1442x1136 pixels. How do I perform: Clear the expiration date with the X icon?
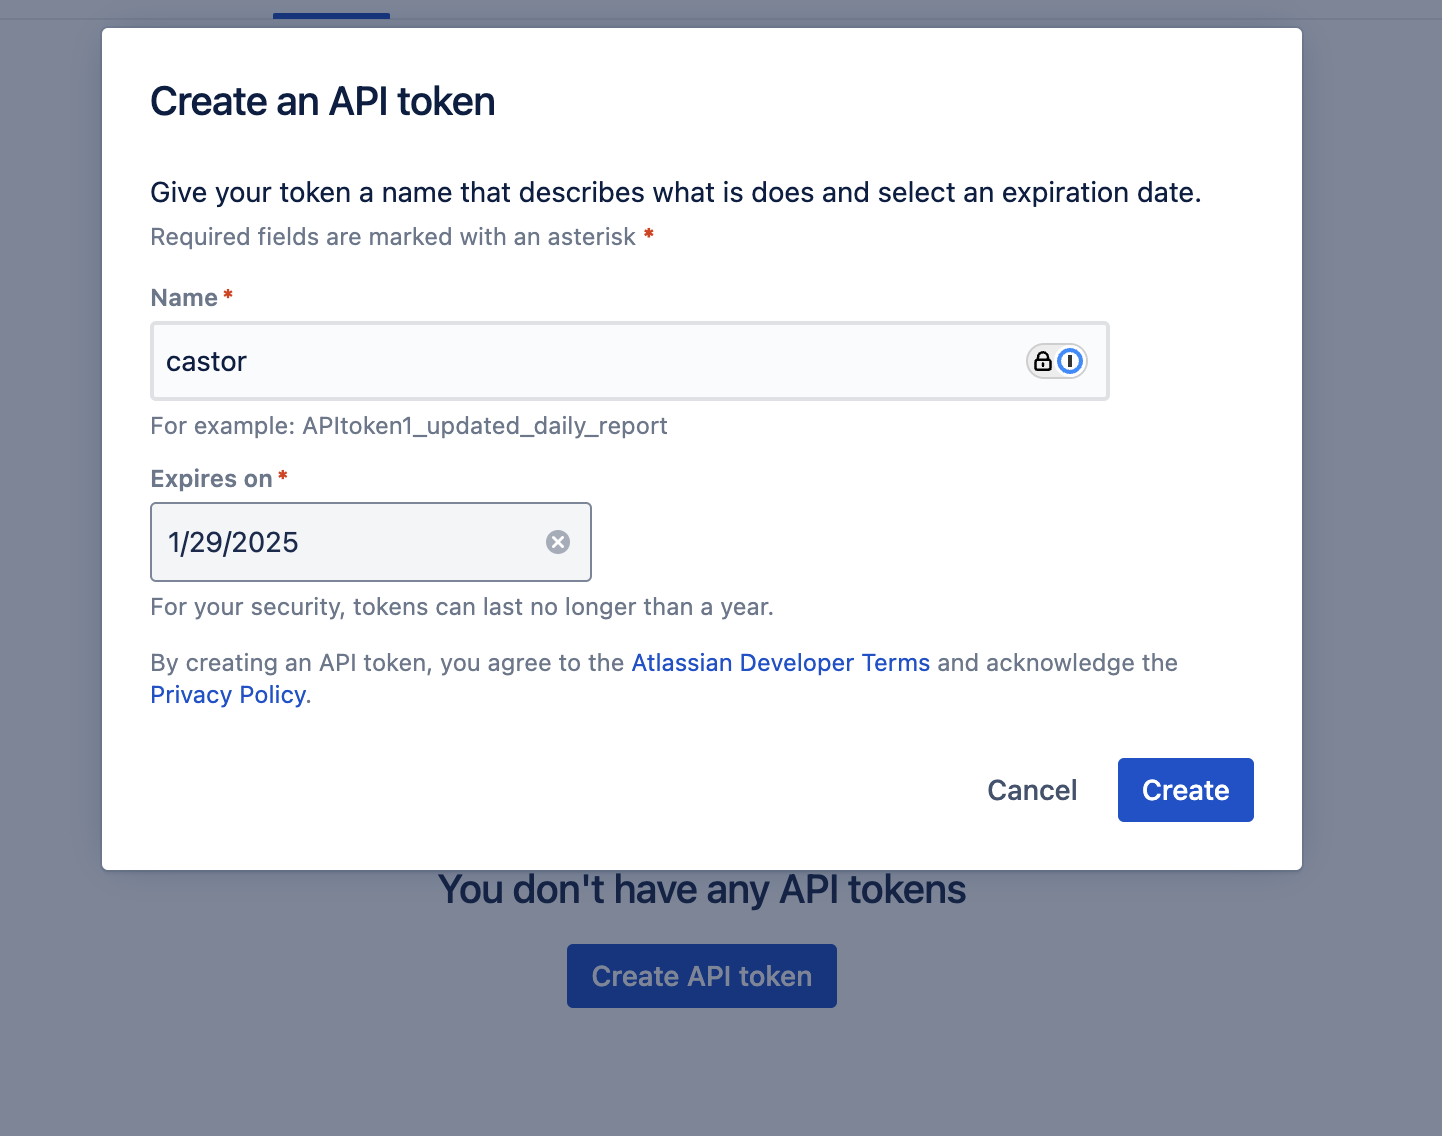coord(558,542)
